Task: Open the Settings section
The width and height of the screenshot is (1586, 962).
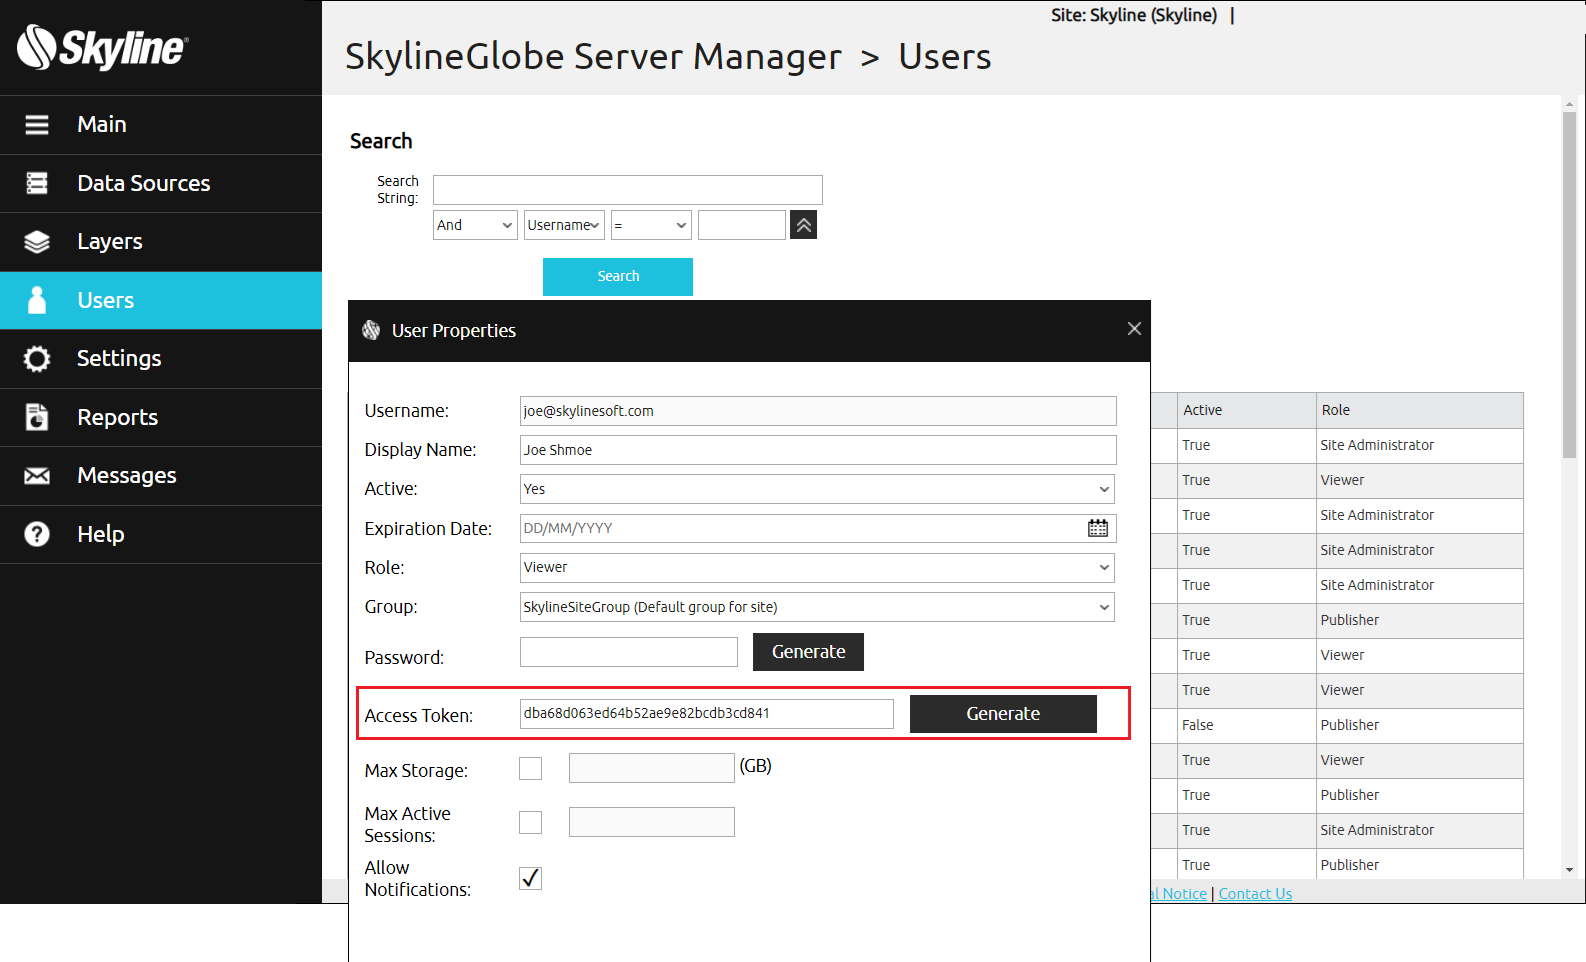Action: click(161, 359)
